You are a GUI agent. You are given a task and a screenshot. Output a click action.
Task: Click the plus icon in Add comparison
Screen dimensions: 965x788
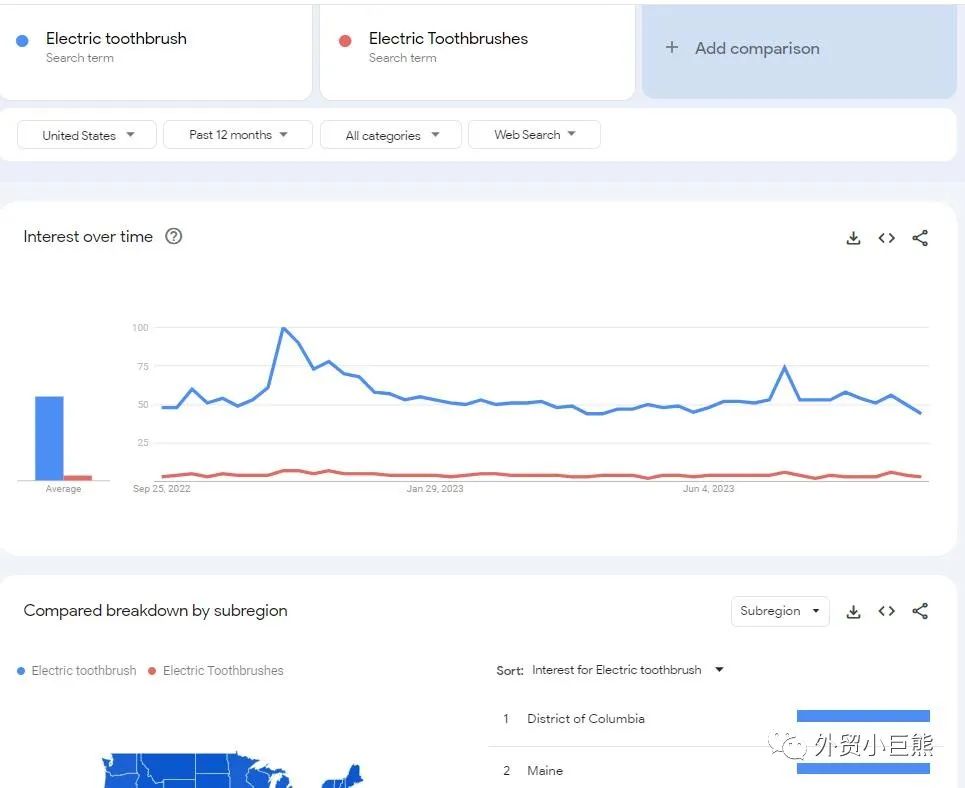point(672,48)
